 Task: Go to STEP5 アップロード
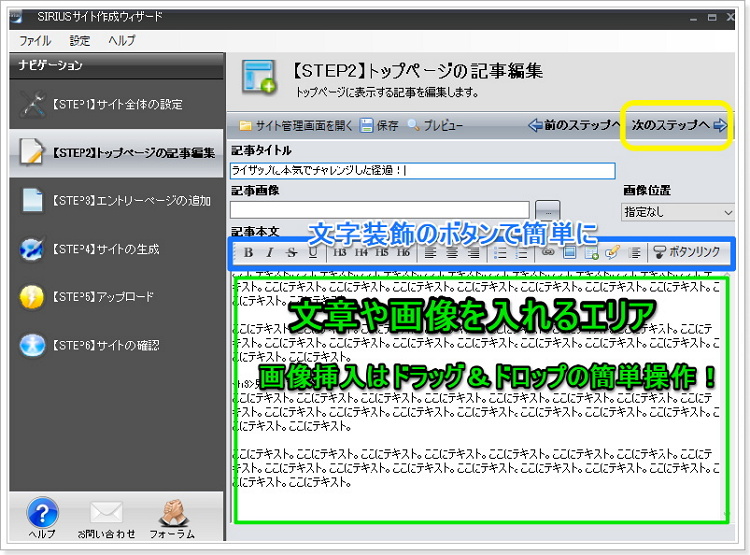click(x=116, y=297)
